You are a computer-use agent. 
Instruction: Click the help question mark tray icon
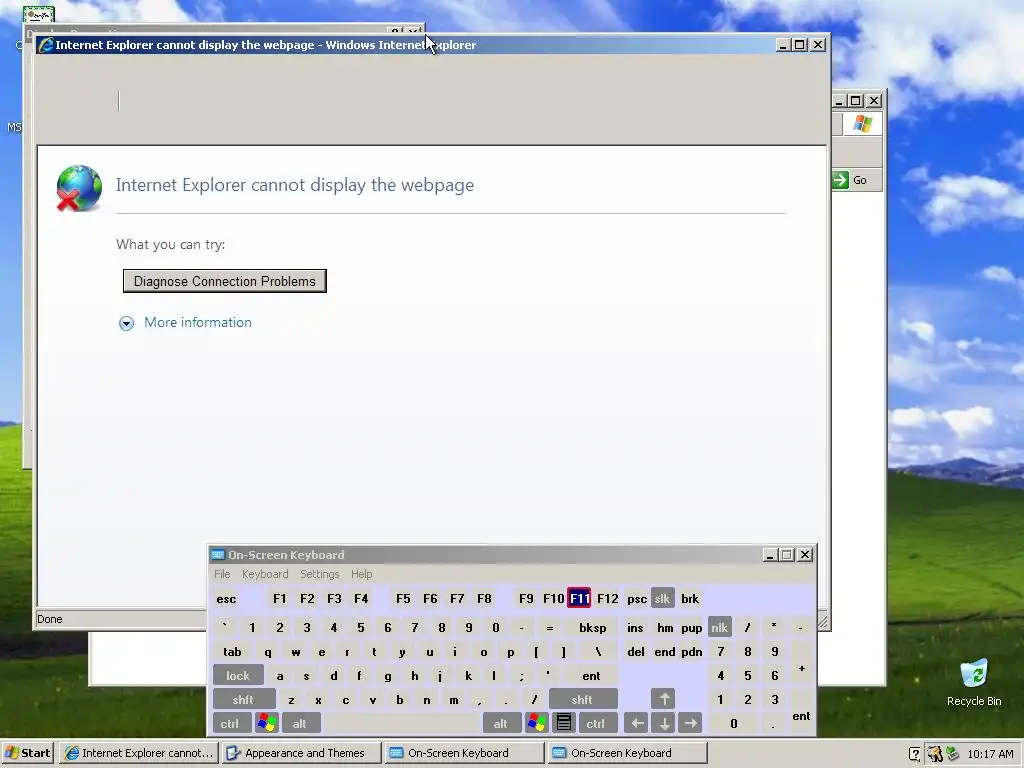coord(915,754)
